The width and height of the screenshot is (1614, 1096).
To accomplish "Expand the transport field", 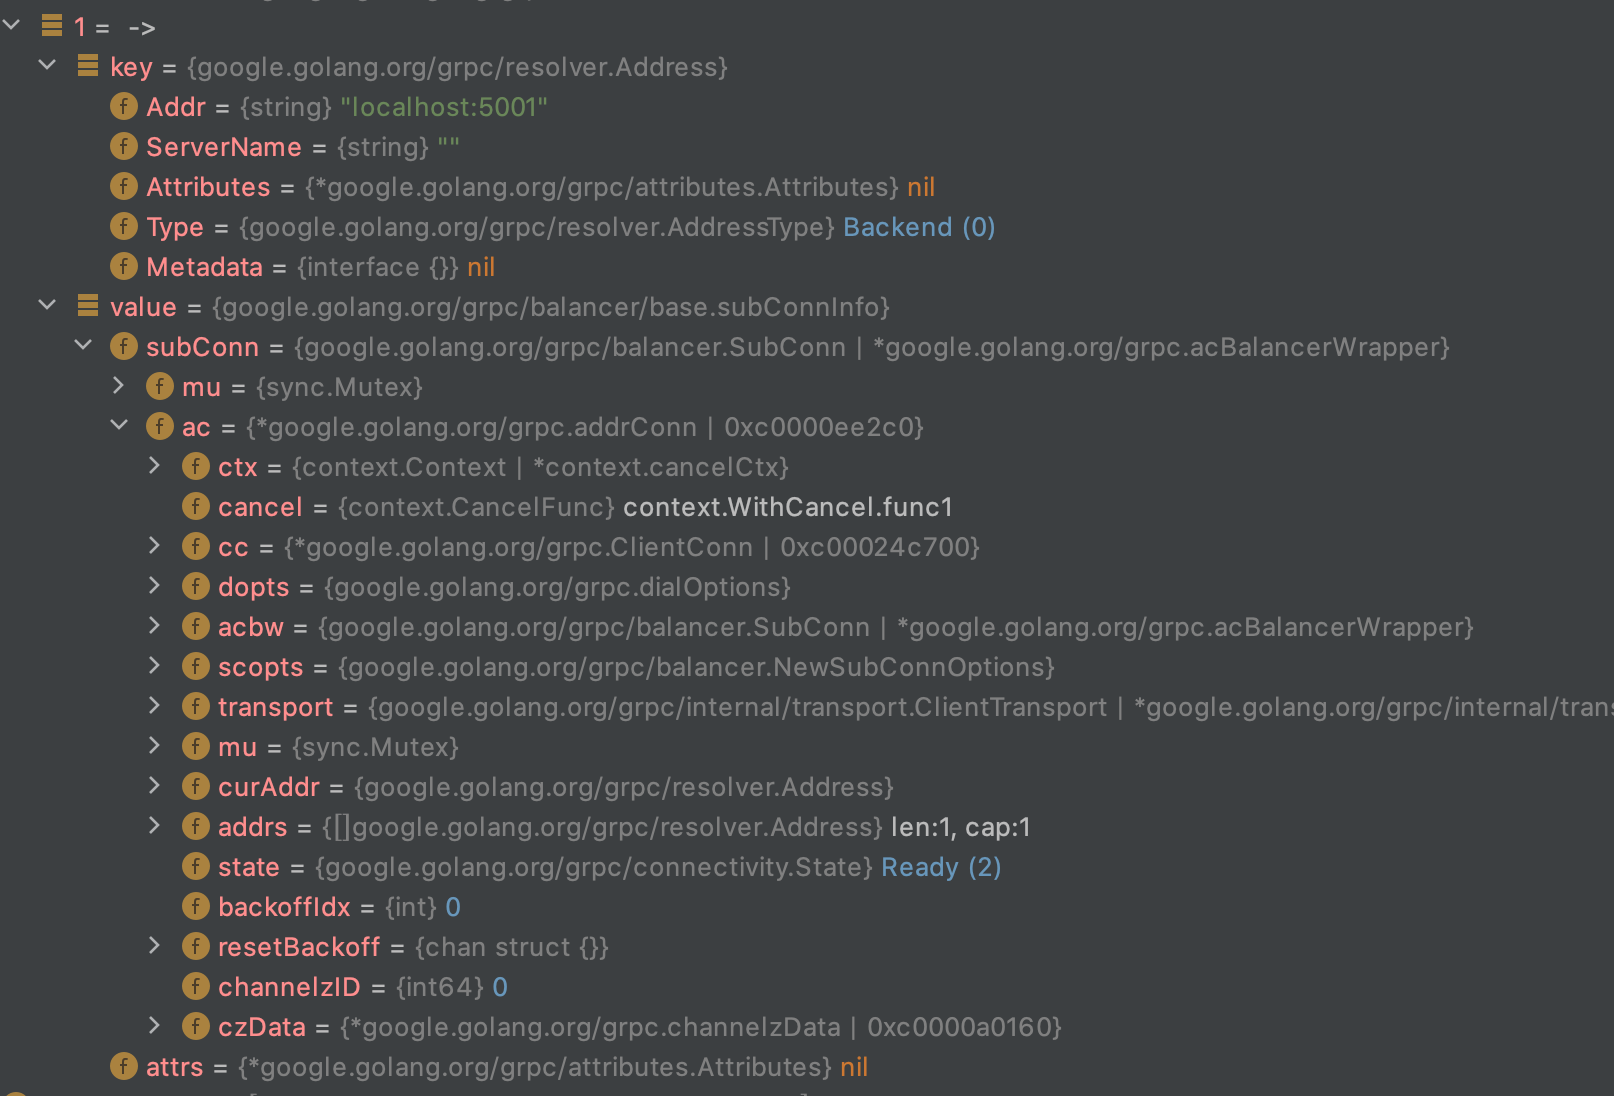I will tap(154, 705).
